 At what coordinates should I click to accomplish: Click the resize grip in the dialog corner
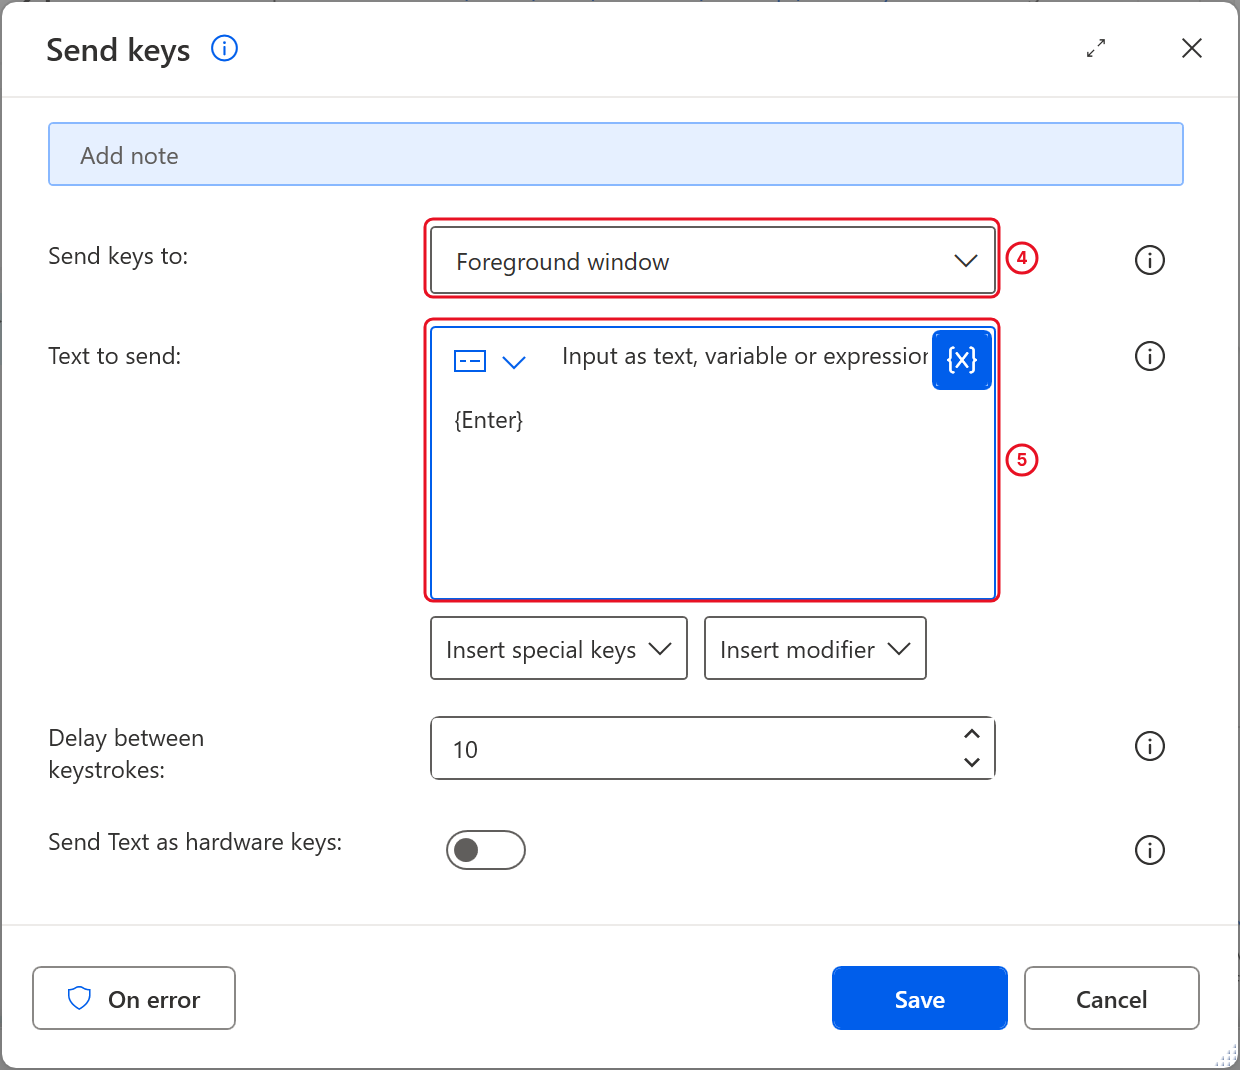1227,1057
